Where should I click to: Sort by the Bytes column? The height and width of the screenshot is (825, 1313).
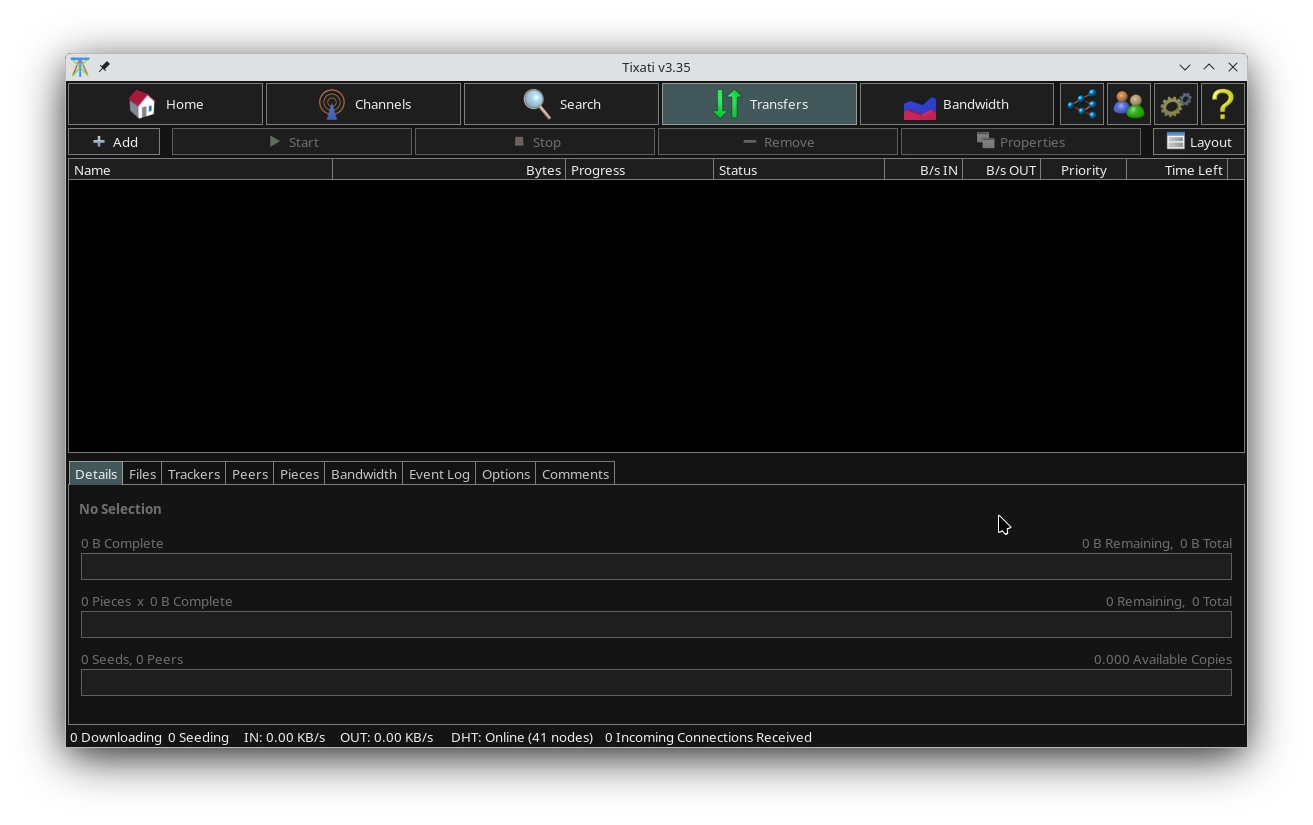(449, 170)
